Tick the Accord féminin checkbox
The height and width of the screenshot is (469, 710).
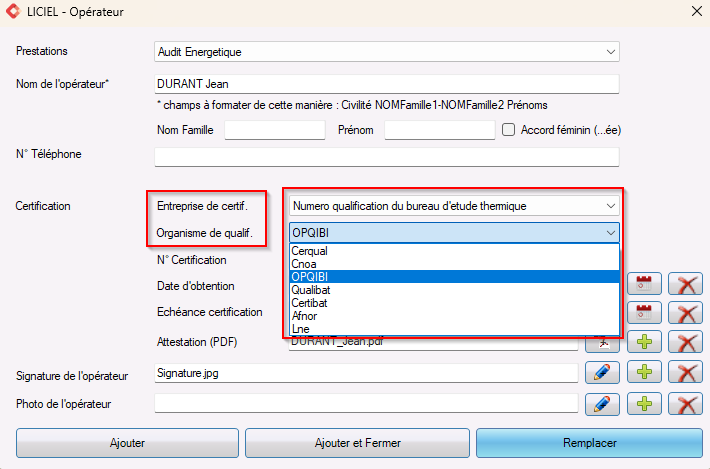[509, 130]
